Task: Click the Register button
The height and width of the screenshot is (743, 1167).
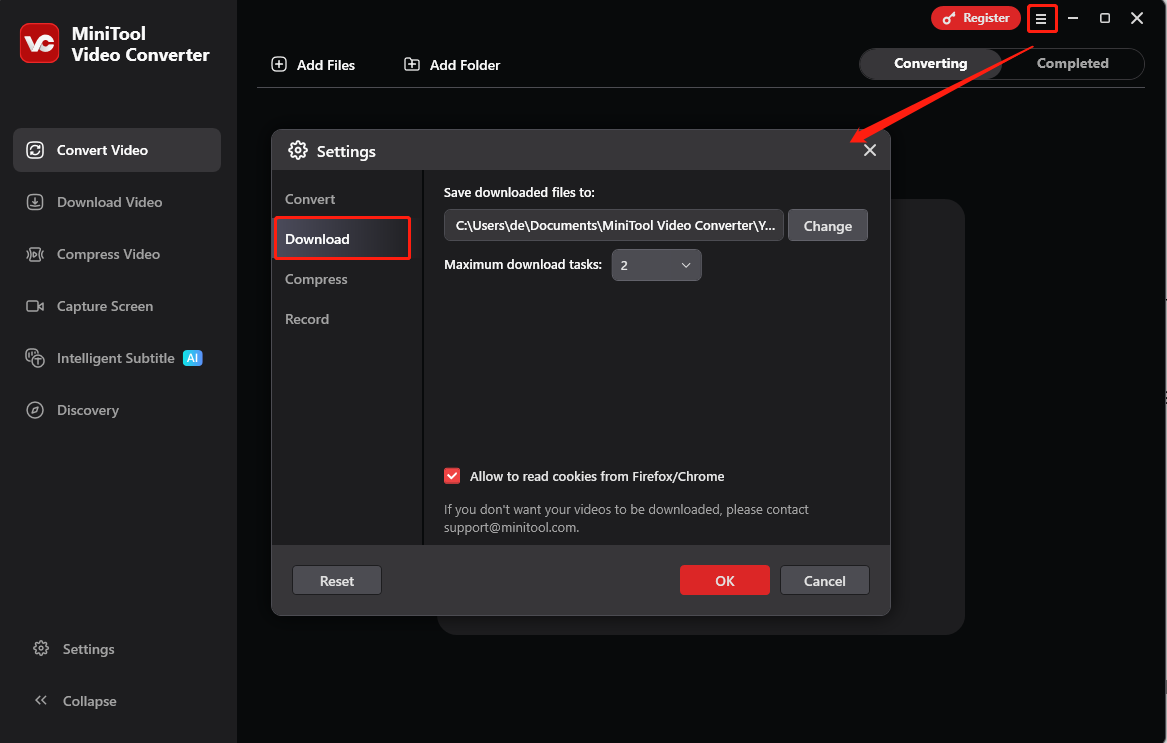Action: coord(975,17)
